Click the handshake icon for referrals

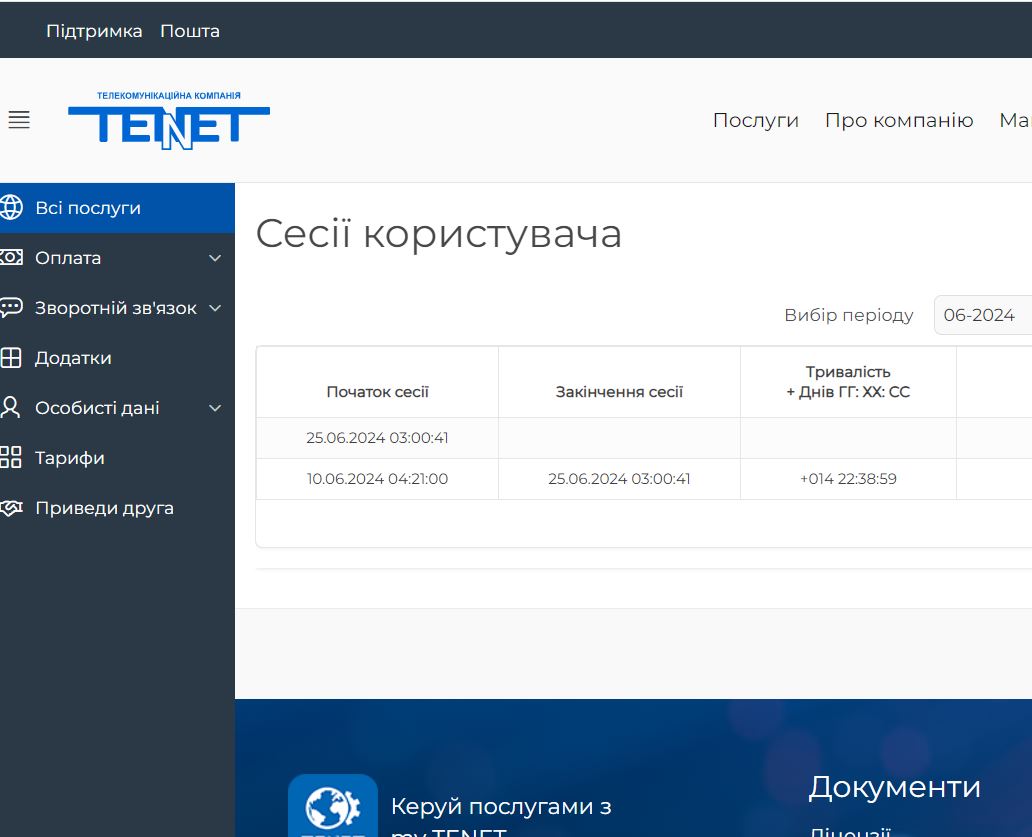11,508
